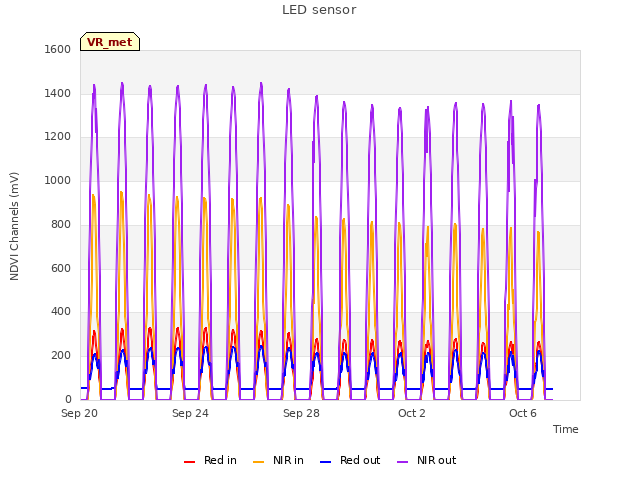Toggle the NIR in legend entry
This screenshot has width=640, height=480.
pos(278,460)
